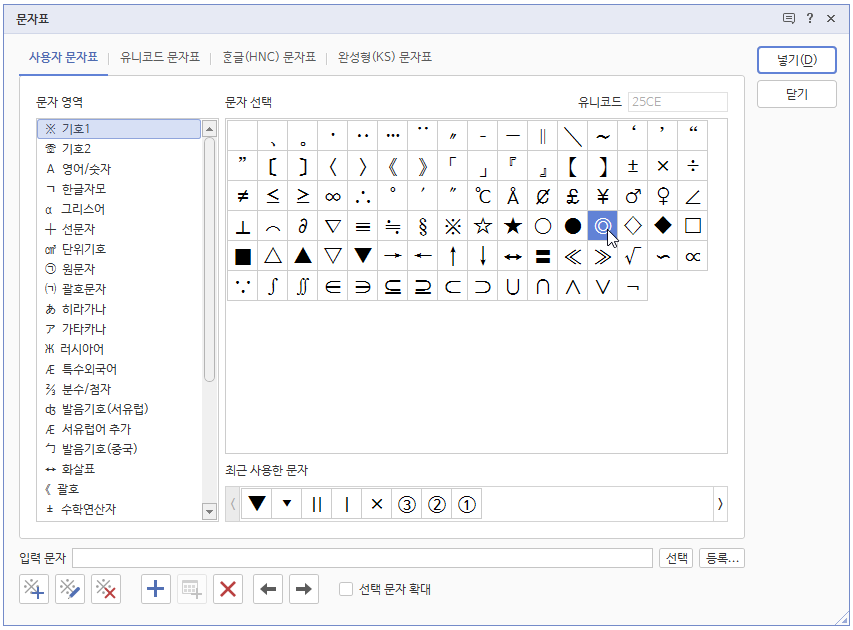Switch to 유니코드 문자표 tab
The height and width of the screenshot is (630, 853).
pos(160,57)
